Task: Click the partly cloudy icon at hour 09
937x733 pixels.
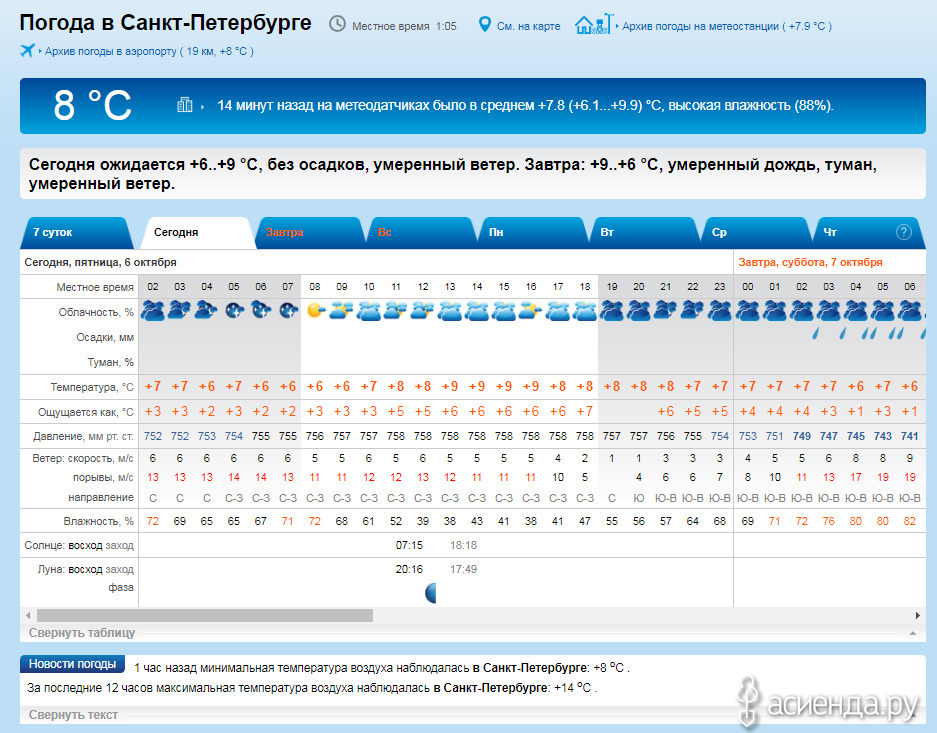Action: pos(342,311)
